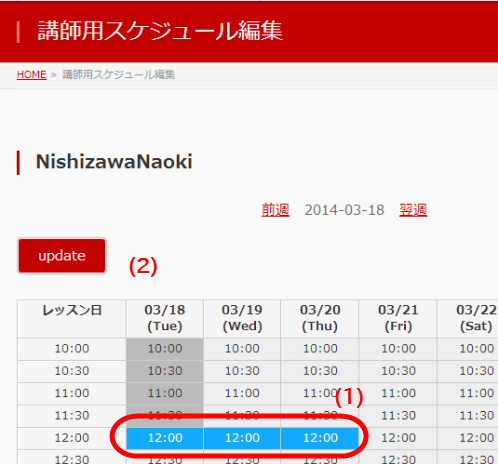Select the 12:00 slot on 03/21 (Fri)

click(398, 438)
